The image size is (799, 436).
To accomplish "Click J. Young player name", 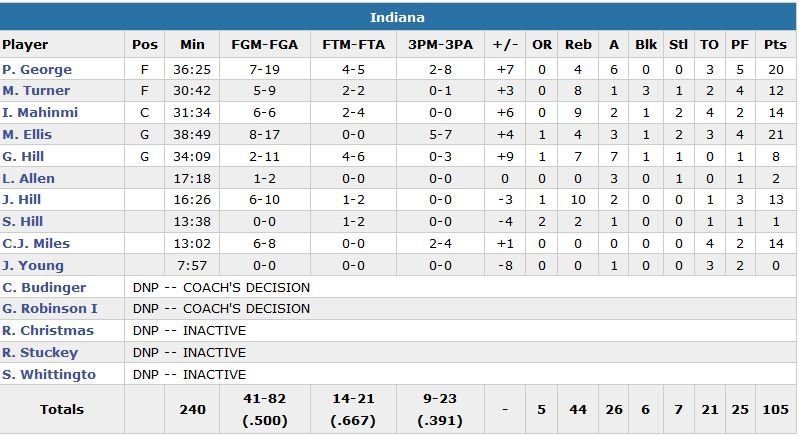I will 32,266.
